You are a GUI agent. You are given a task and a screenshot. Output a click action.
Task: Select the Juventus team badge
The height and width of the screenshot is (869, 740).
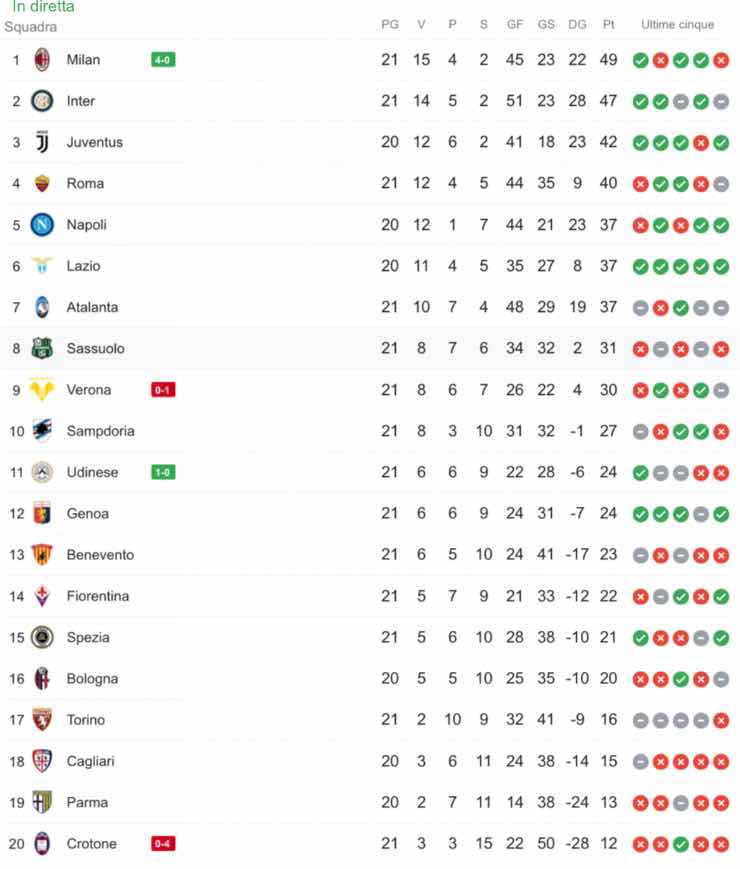[44, 142]
